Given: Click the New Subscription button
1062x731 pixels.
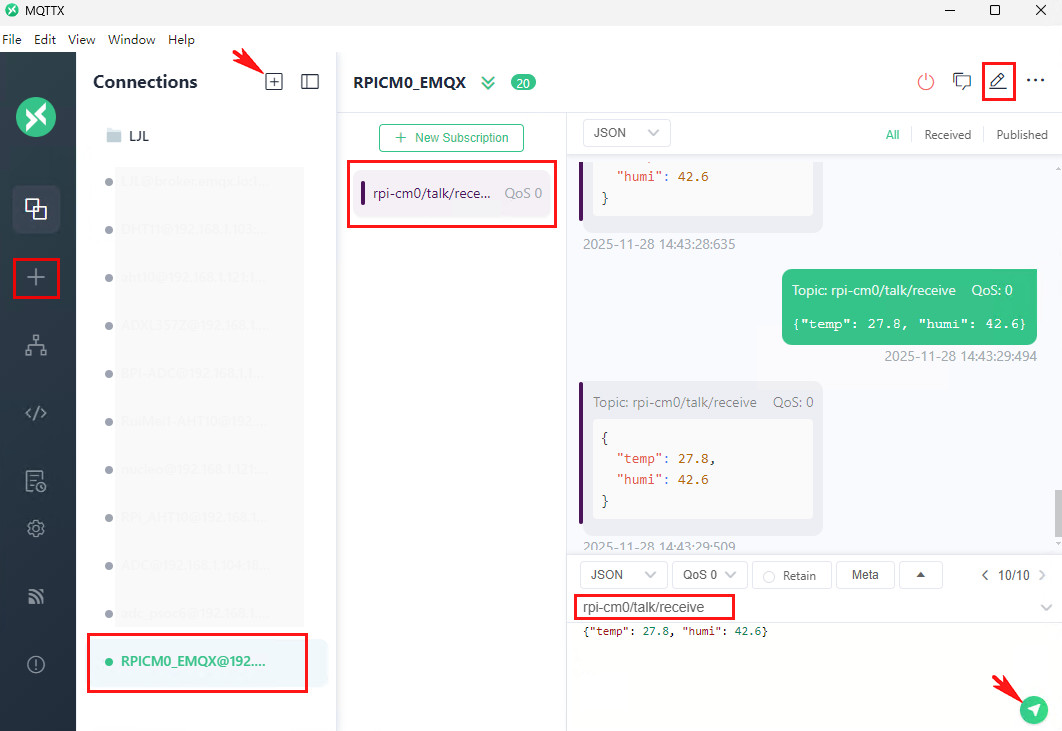Looking at the screenshot, I should tap(451, 138).
